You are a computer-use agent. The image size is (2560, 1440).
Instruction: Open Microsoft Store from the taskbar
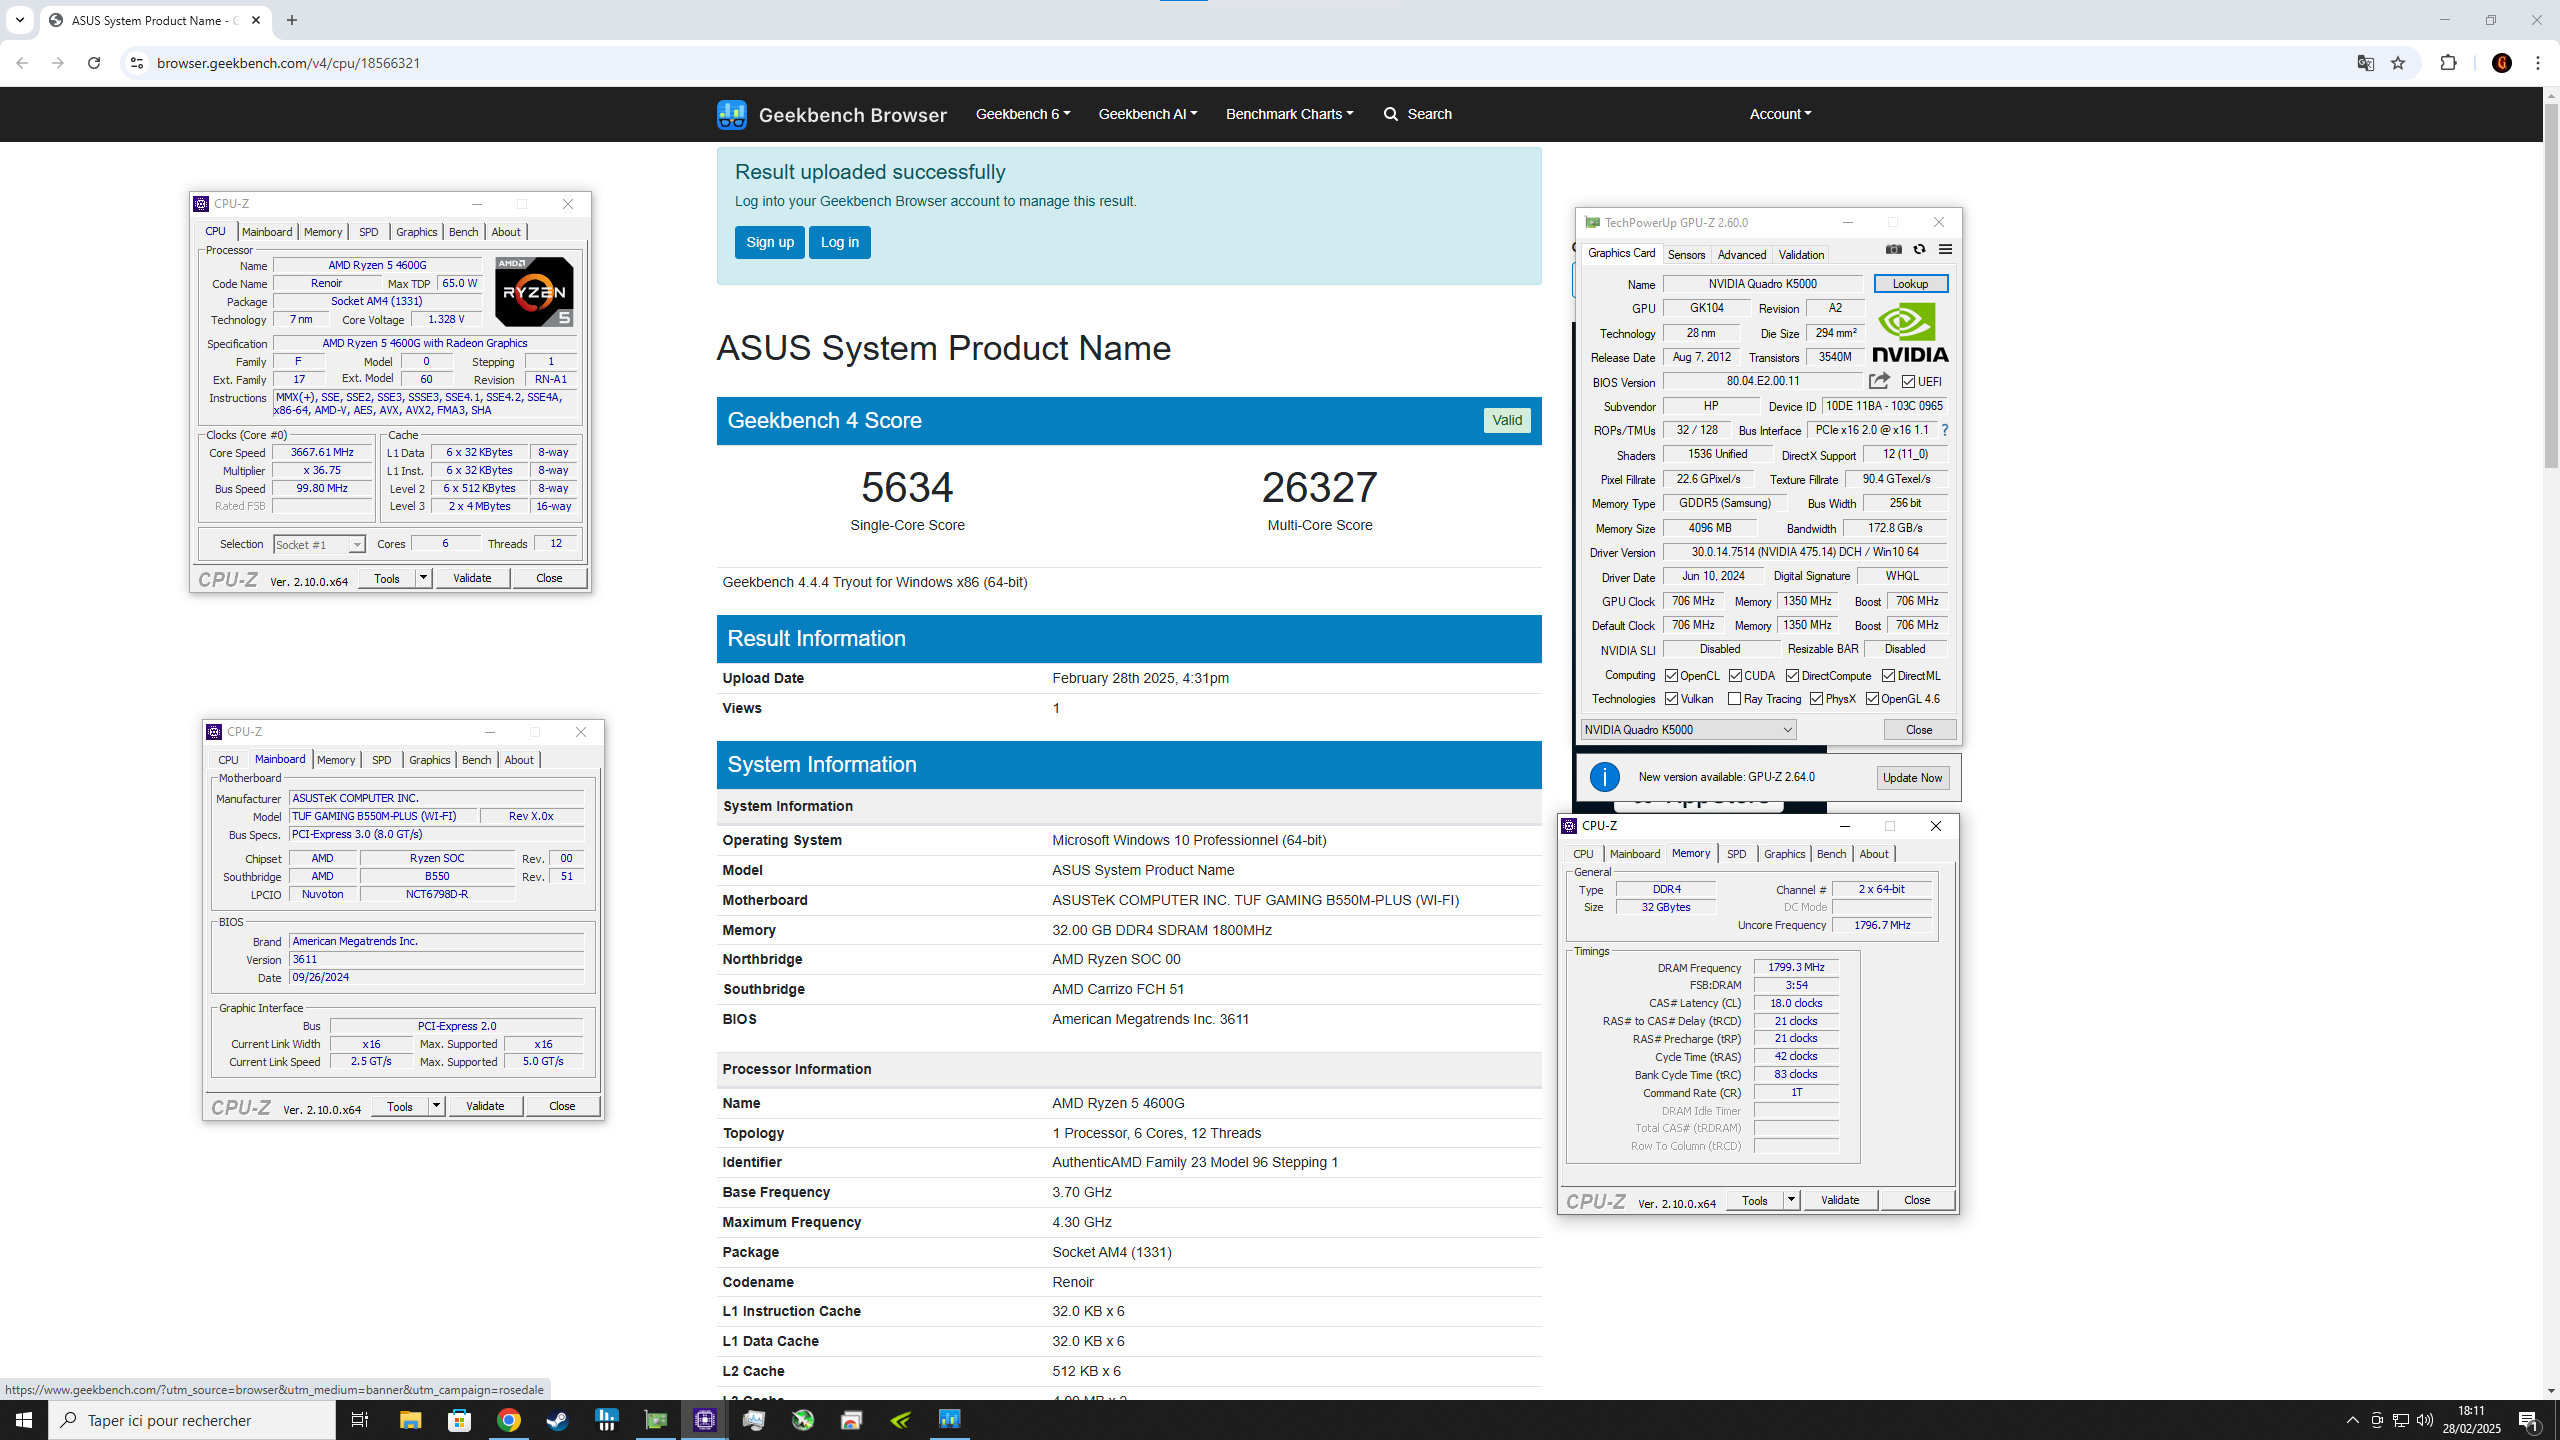[x=459, y=1420]
